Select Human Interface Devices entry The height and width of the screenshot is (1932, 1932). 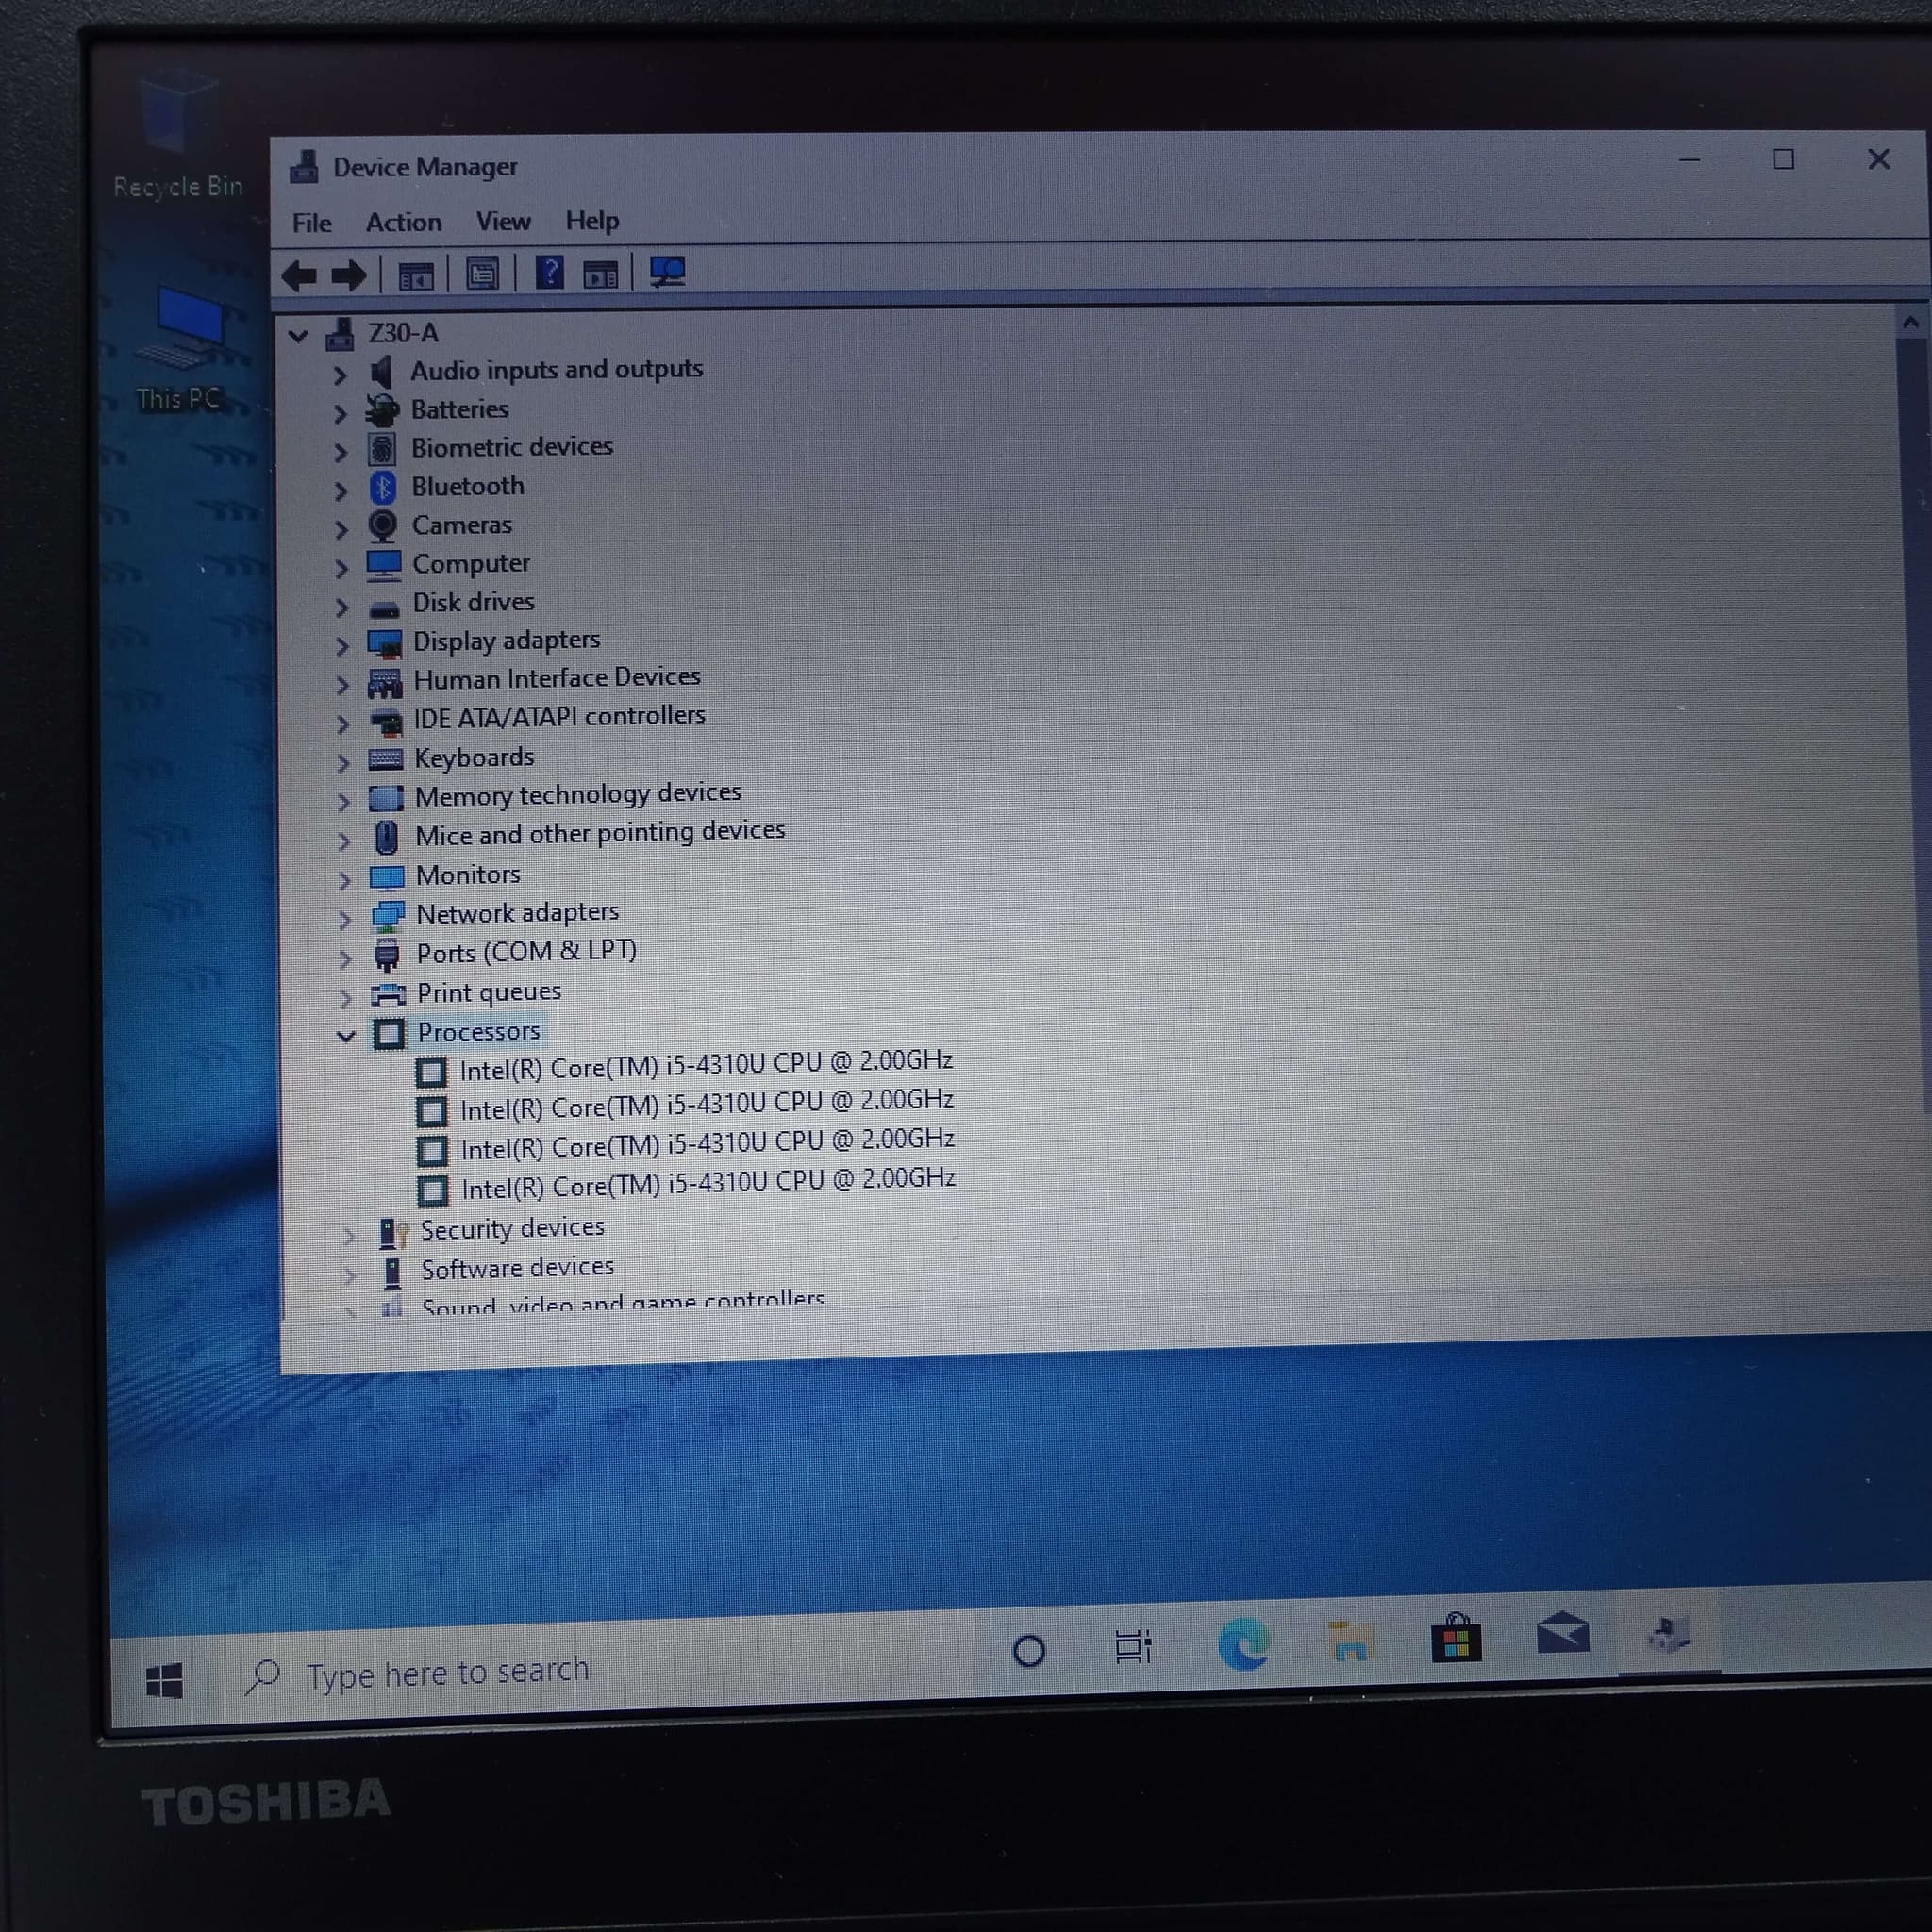pos(557,678)
